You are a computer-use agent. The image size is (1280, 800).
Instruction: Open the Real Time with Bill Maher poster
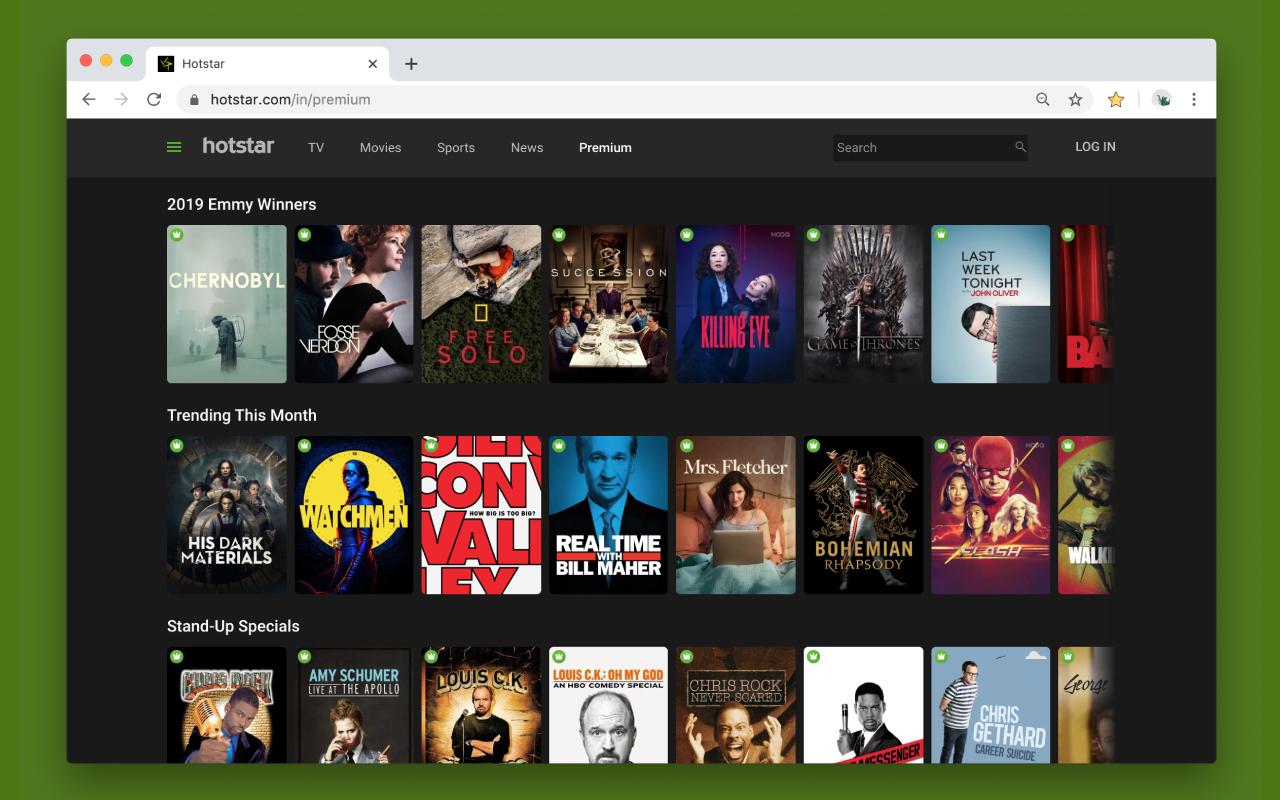pos(608,515)
